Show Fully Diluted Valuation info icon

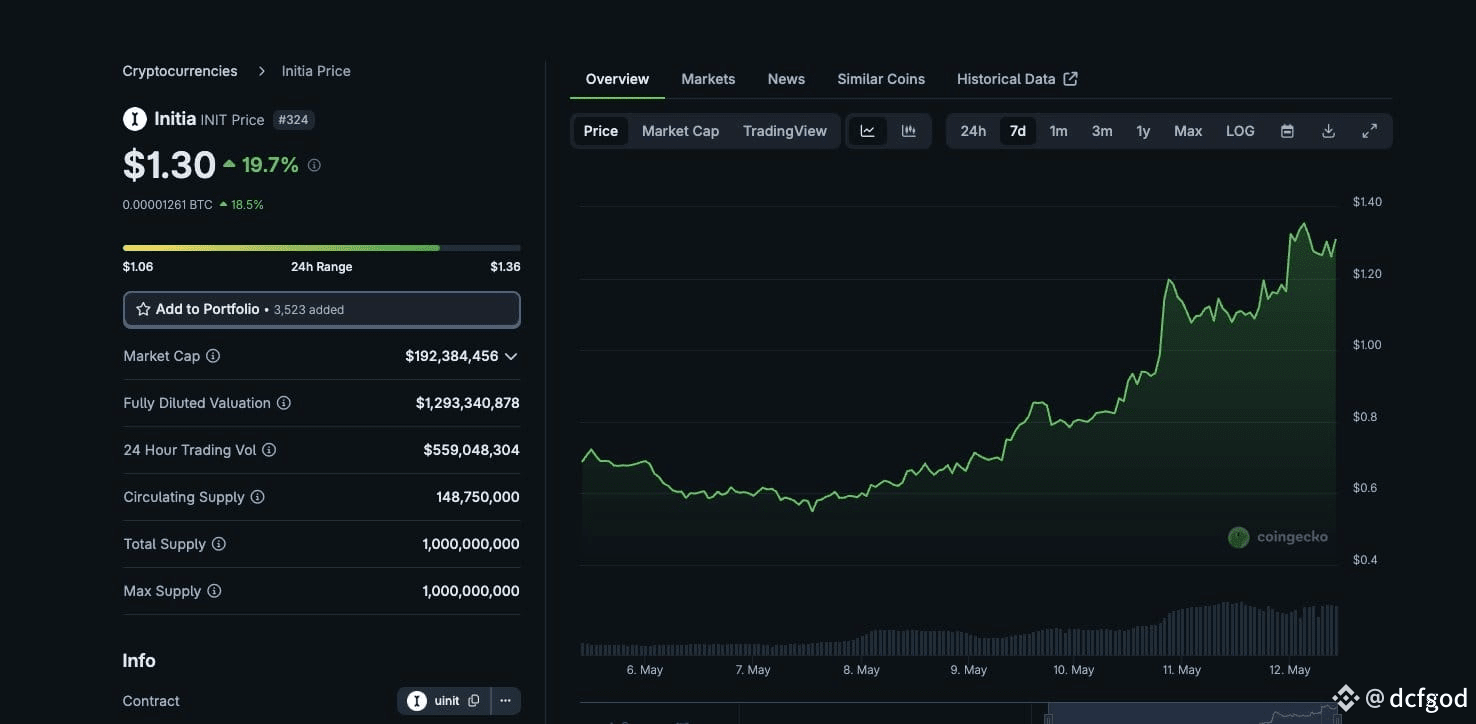(x=284, y=403)
